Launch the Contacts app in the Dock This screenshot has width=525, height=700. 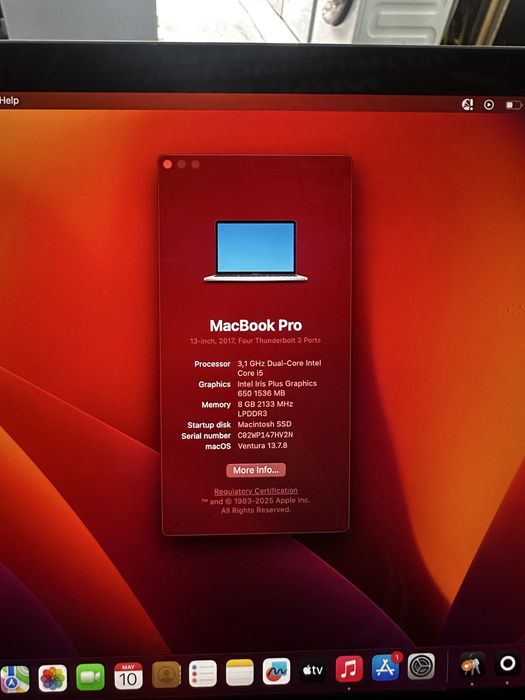[166, 674]
